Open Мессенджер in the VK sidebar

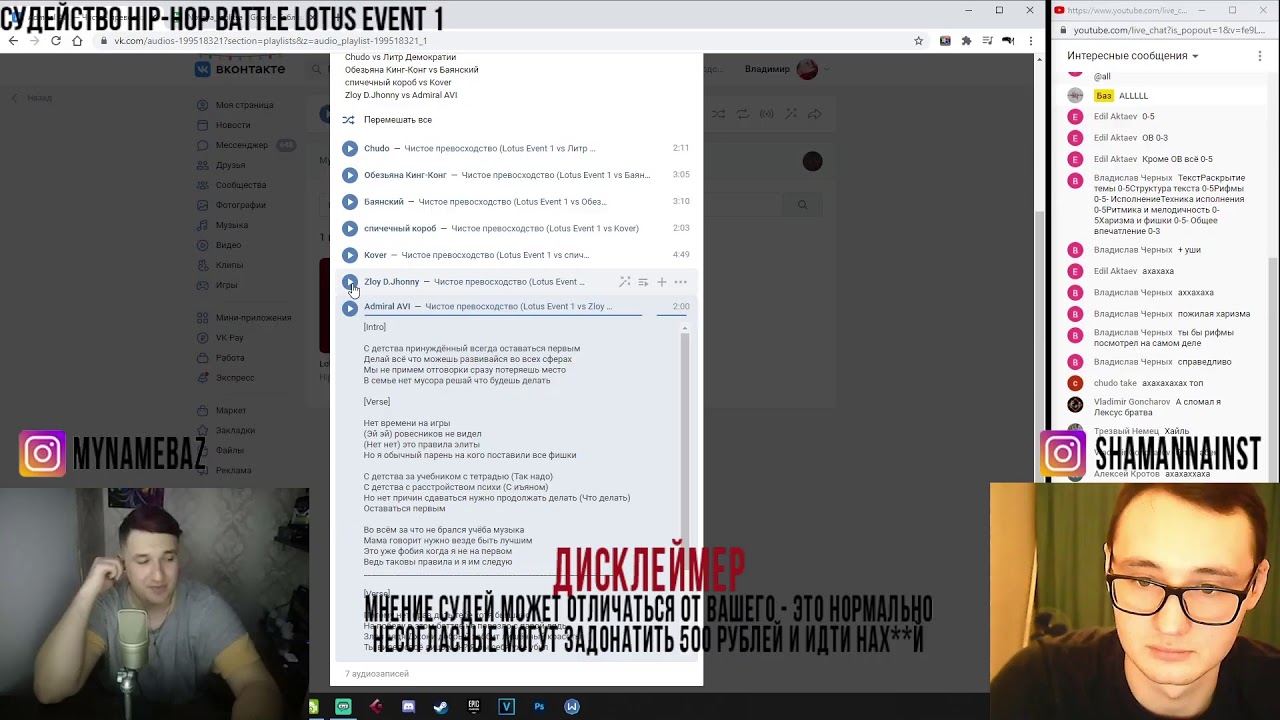241,145
